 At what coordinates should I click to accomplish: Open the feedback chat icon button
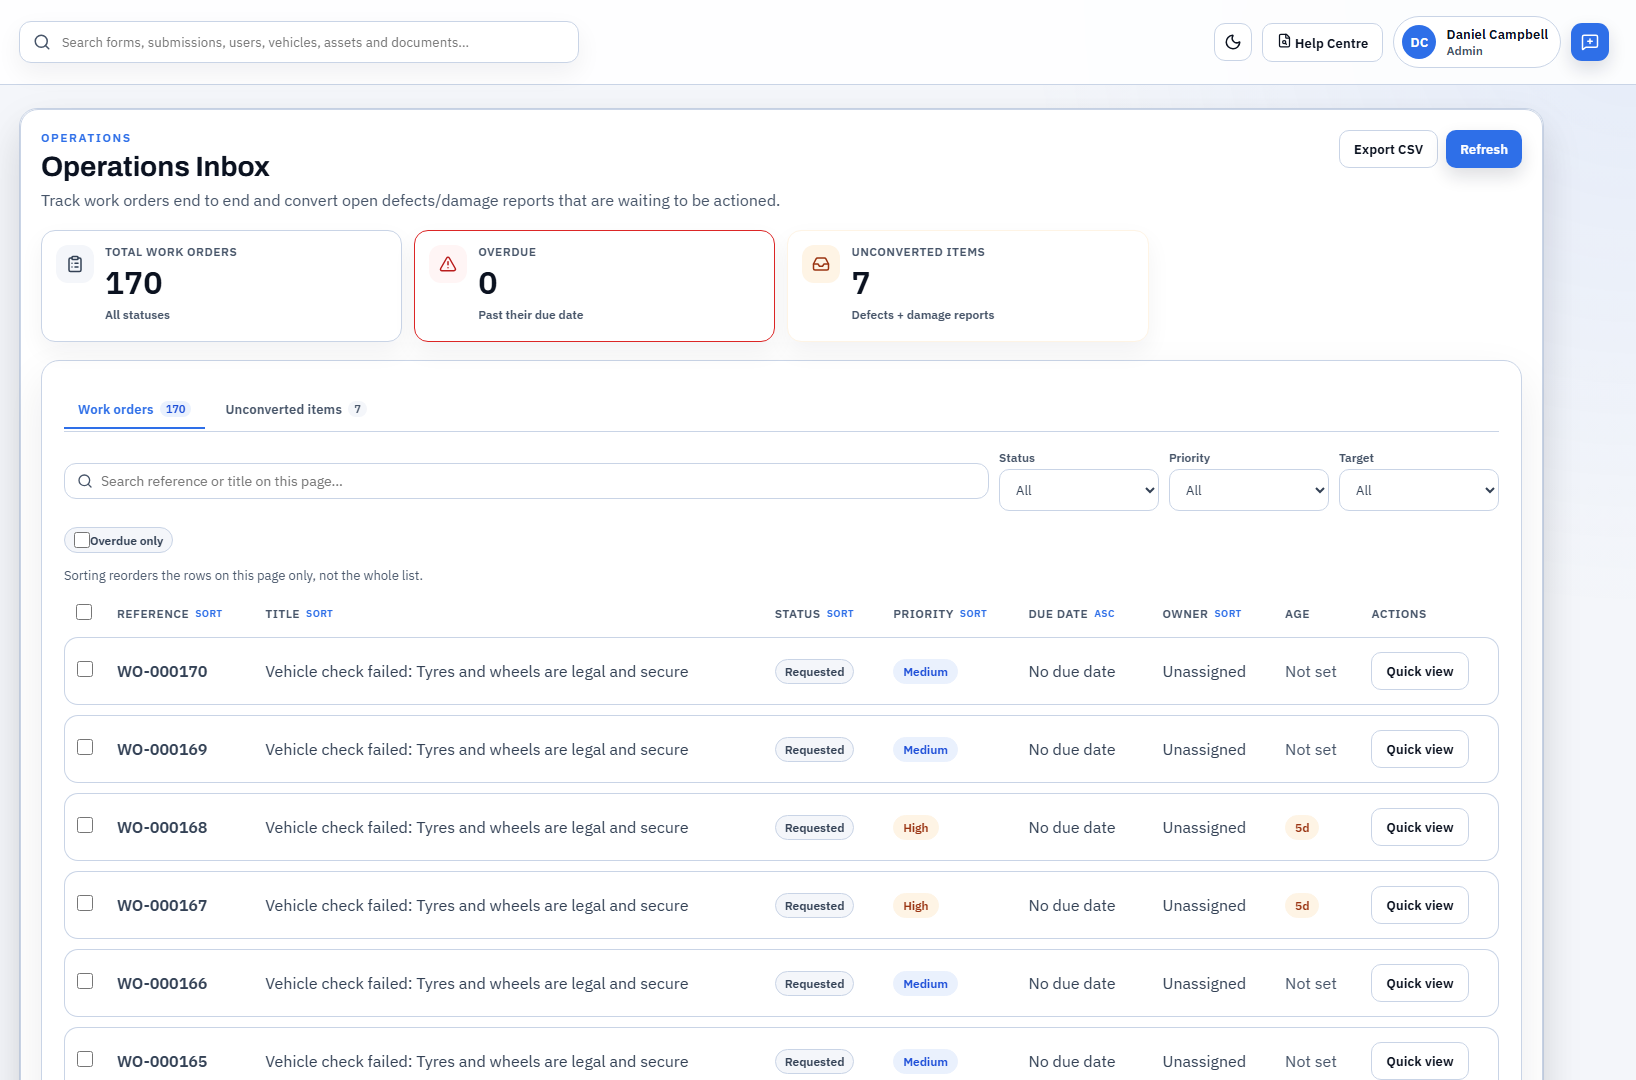[1590, 42]
